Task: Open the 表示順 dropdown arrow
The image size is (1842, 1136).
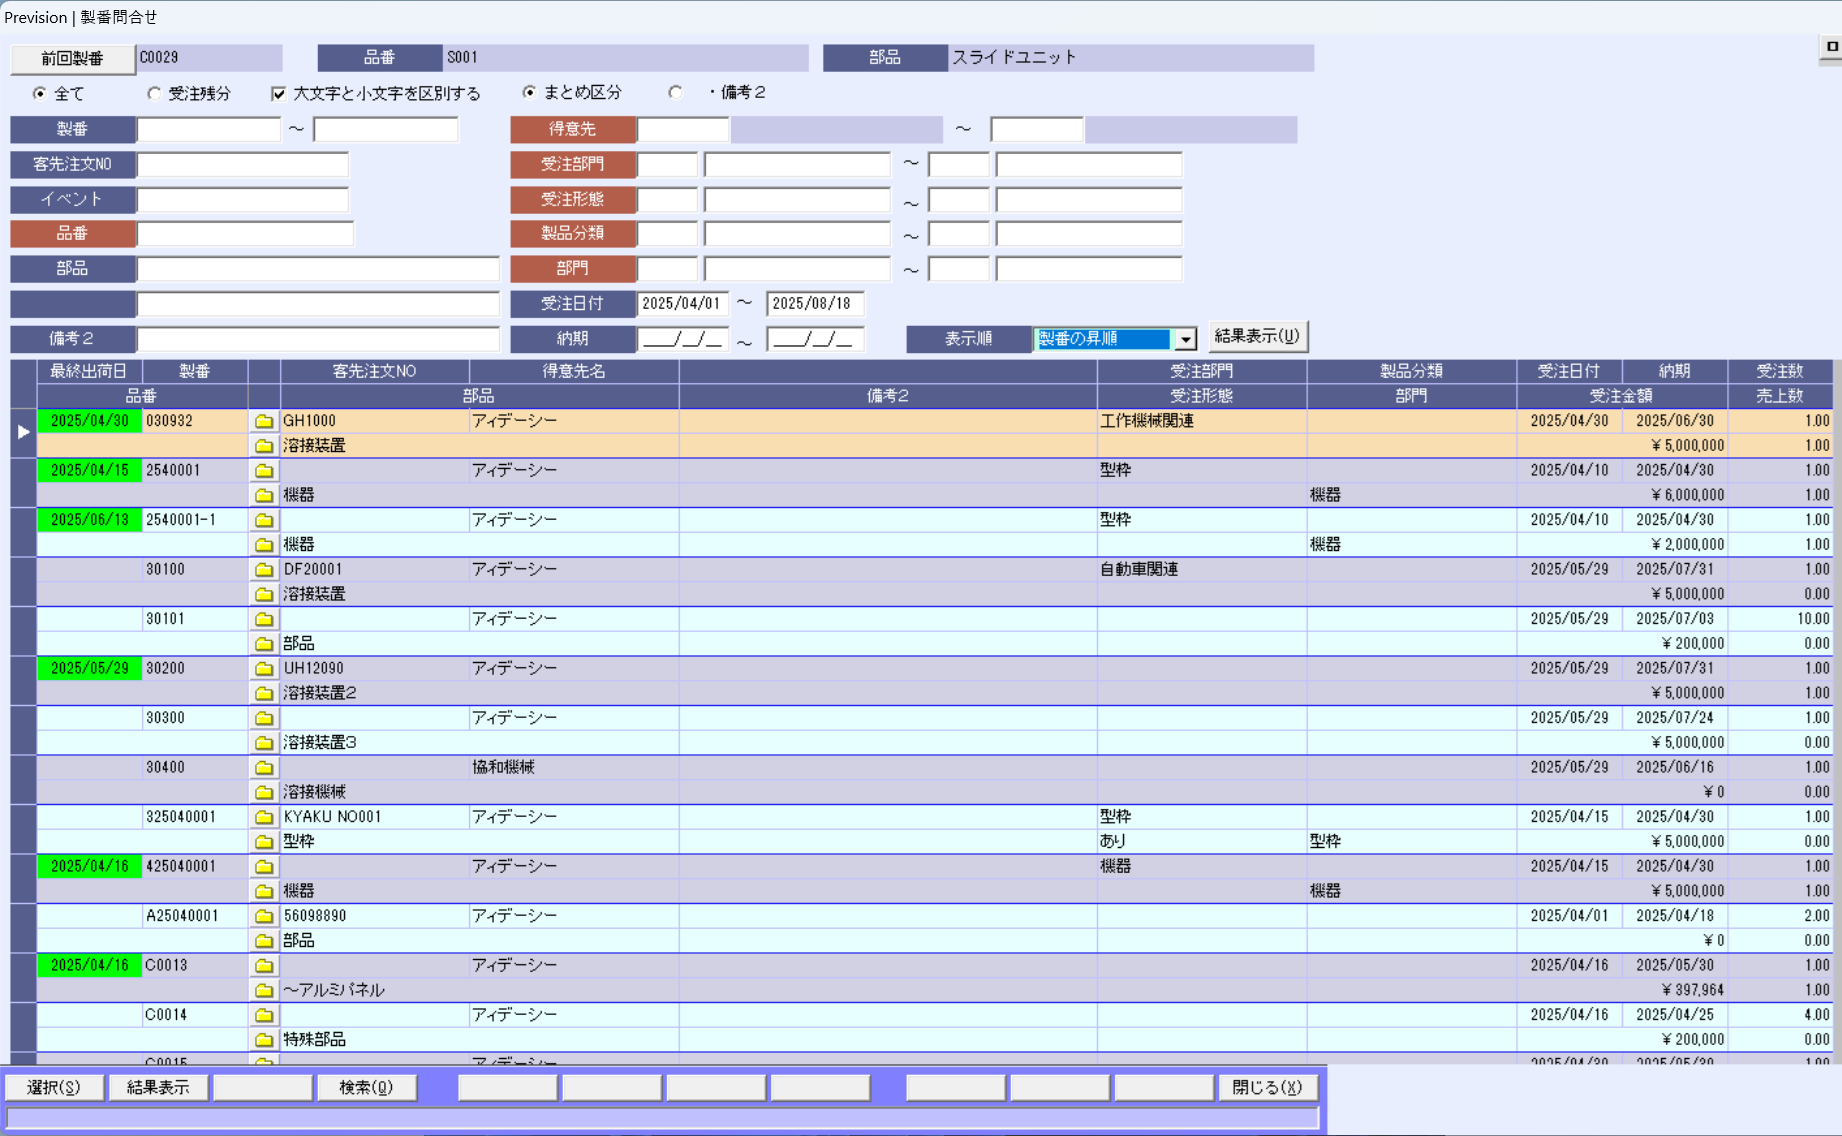Action: [1185, 339]
